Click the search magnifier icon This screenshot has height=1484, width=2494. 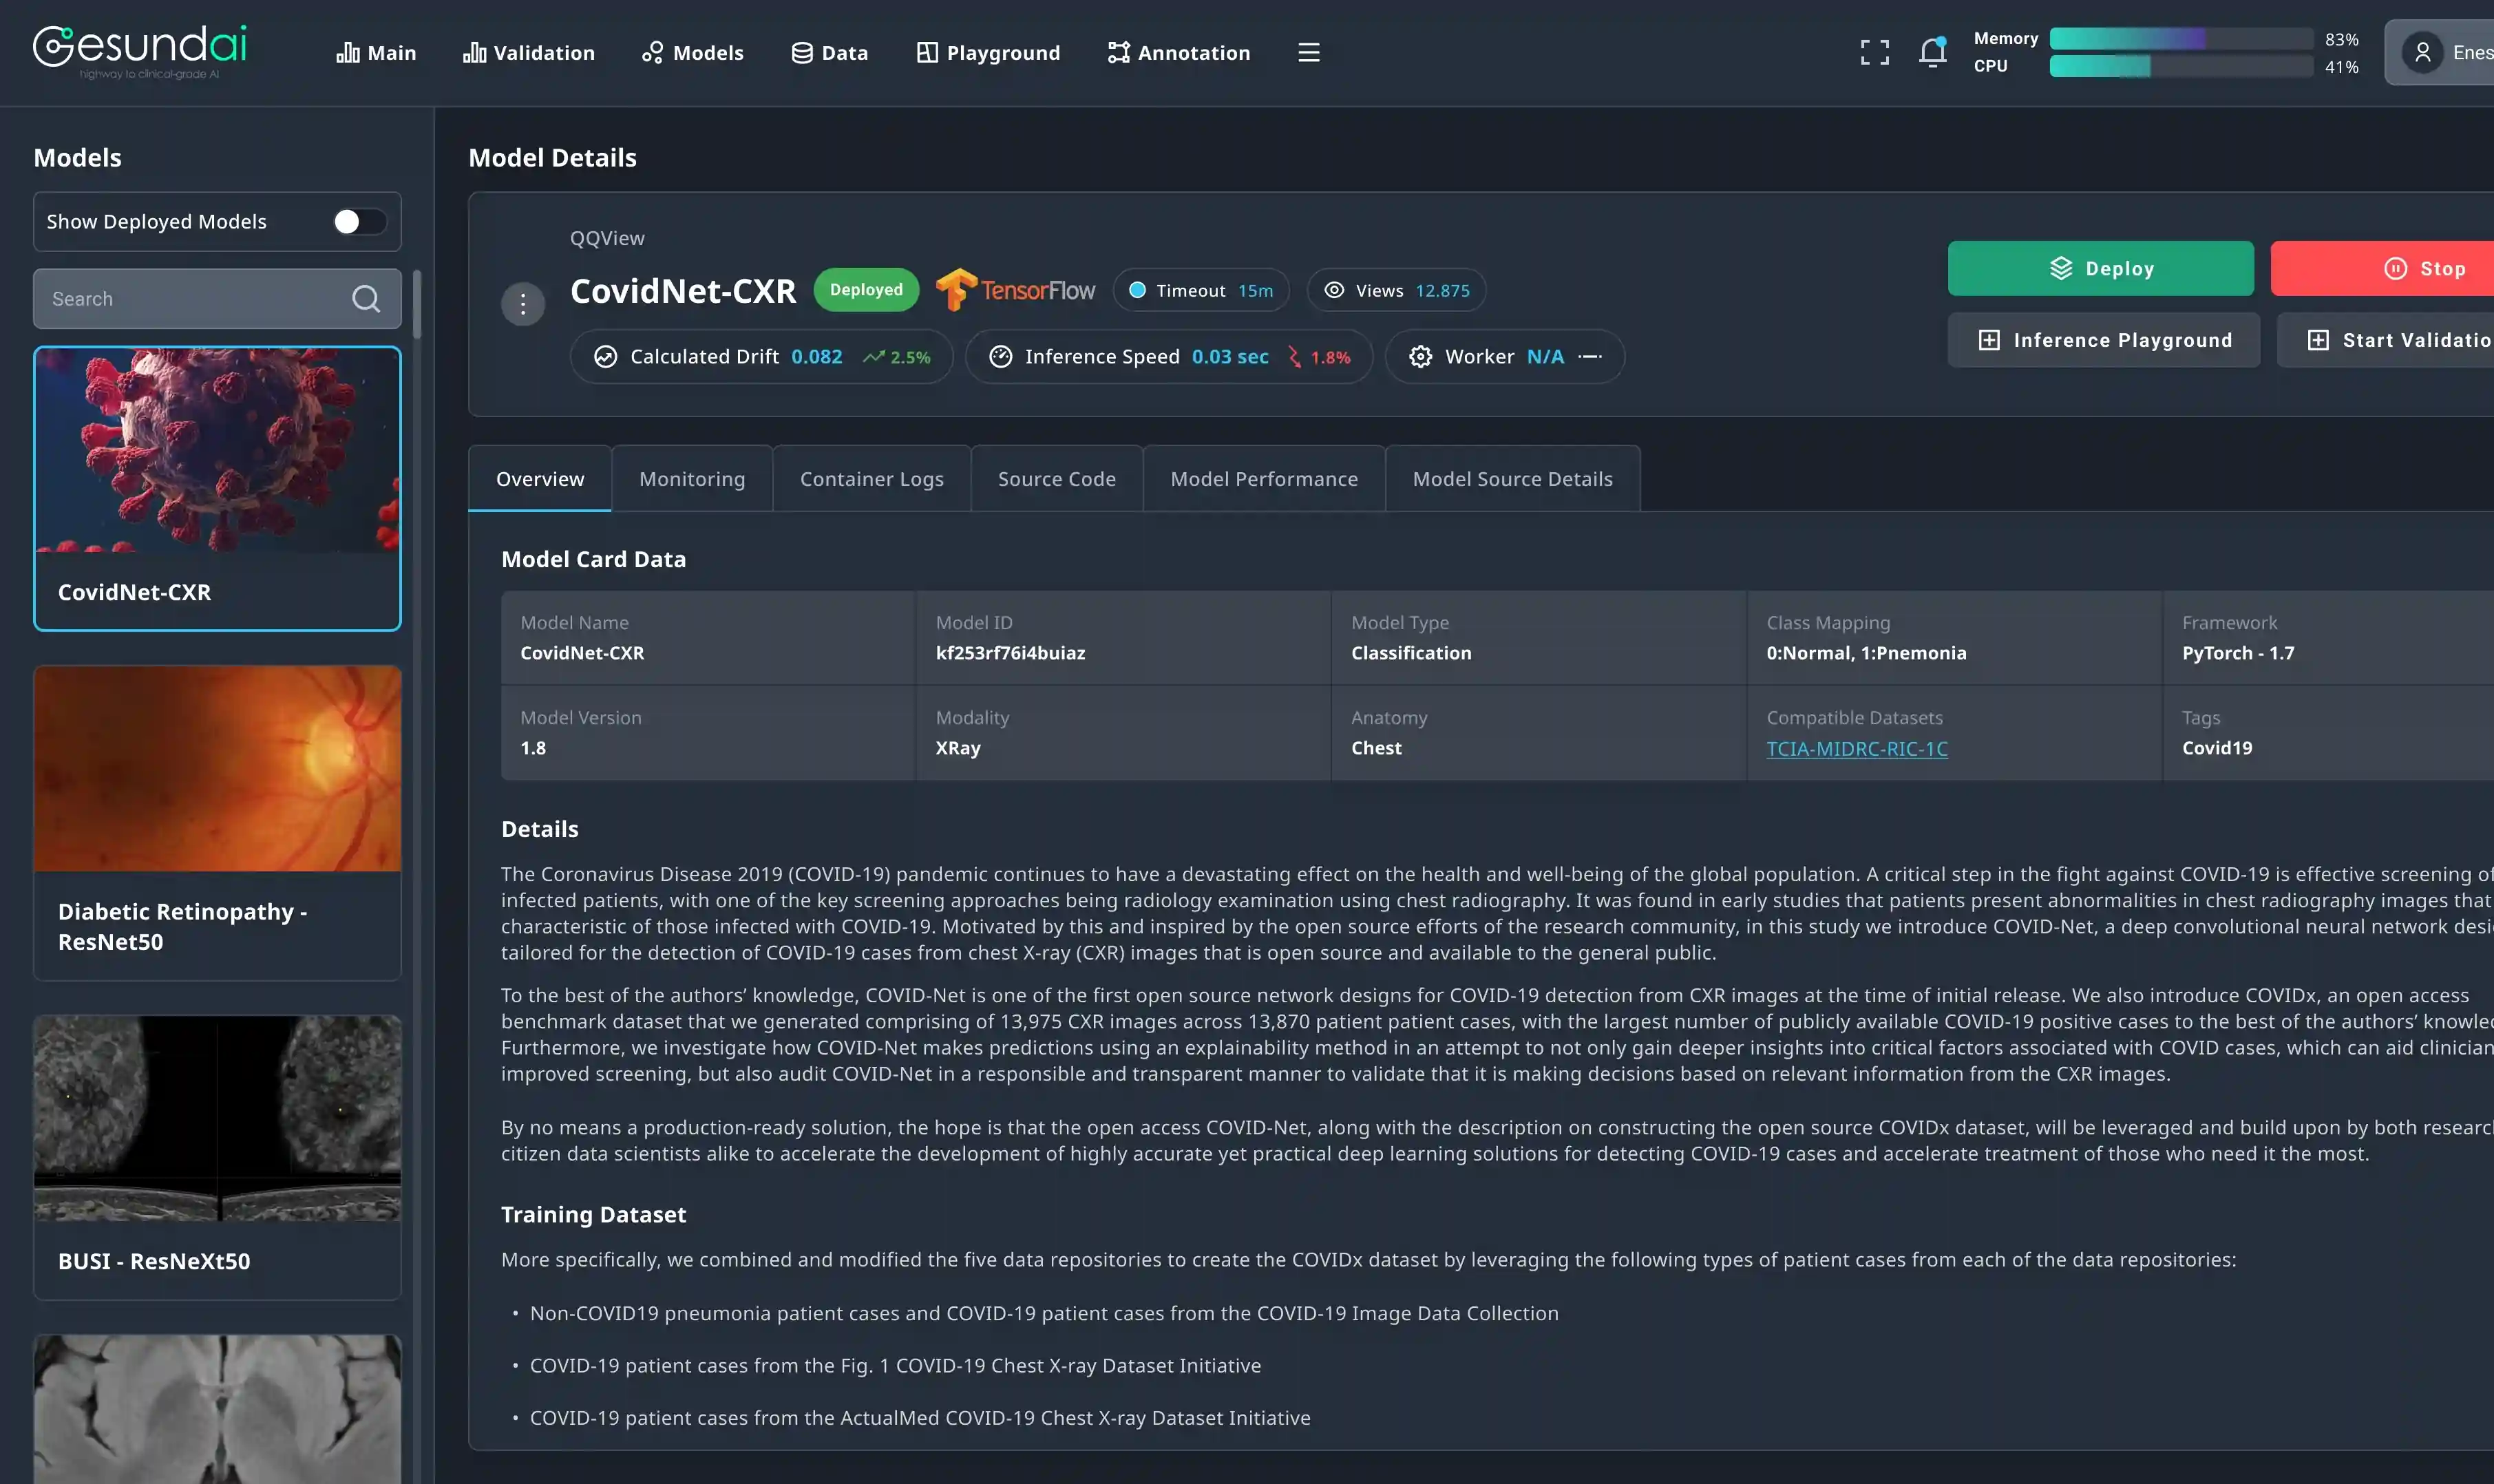(x=366, y=299)
